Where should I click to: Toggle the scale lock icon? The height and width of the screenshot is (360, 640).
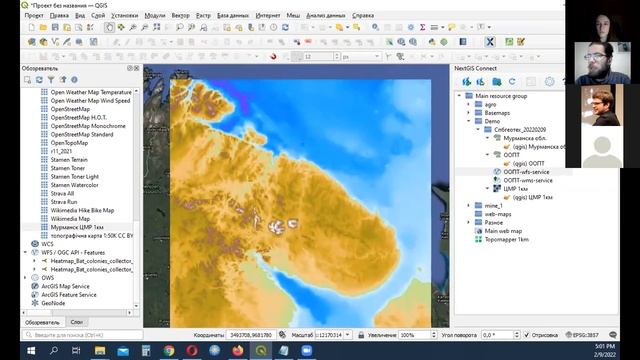(x=361, y=335)
